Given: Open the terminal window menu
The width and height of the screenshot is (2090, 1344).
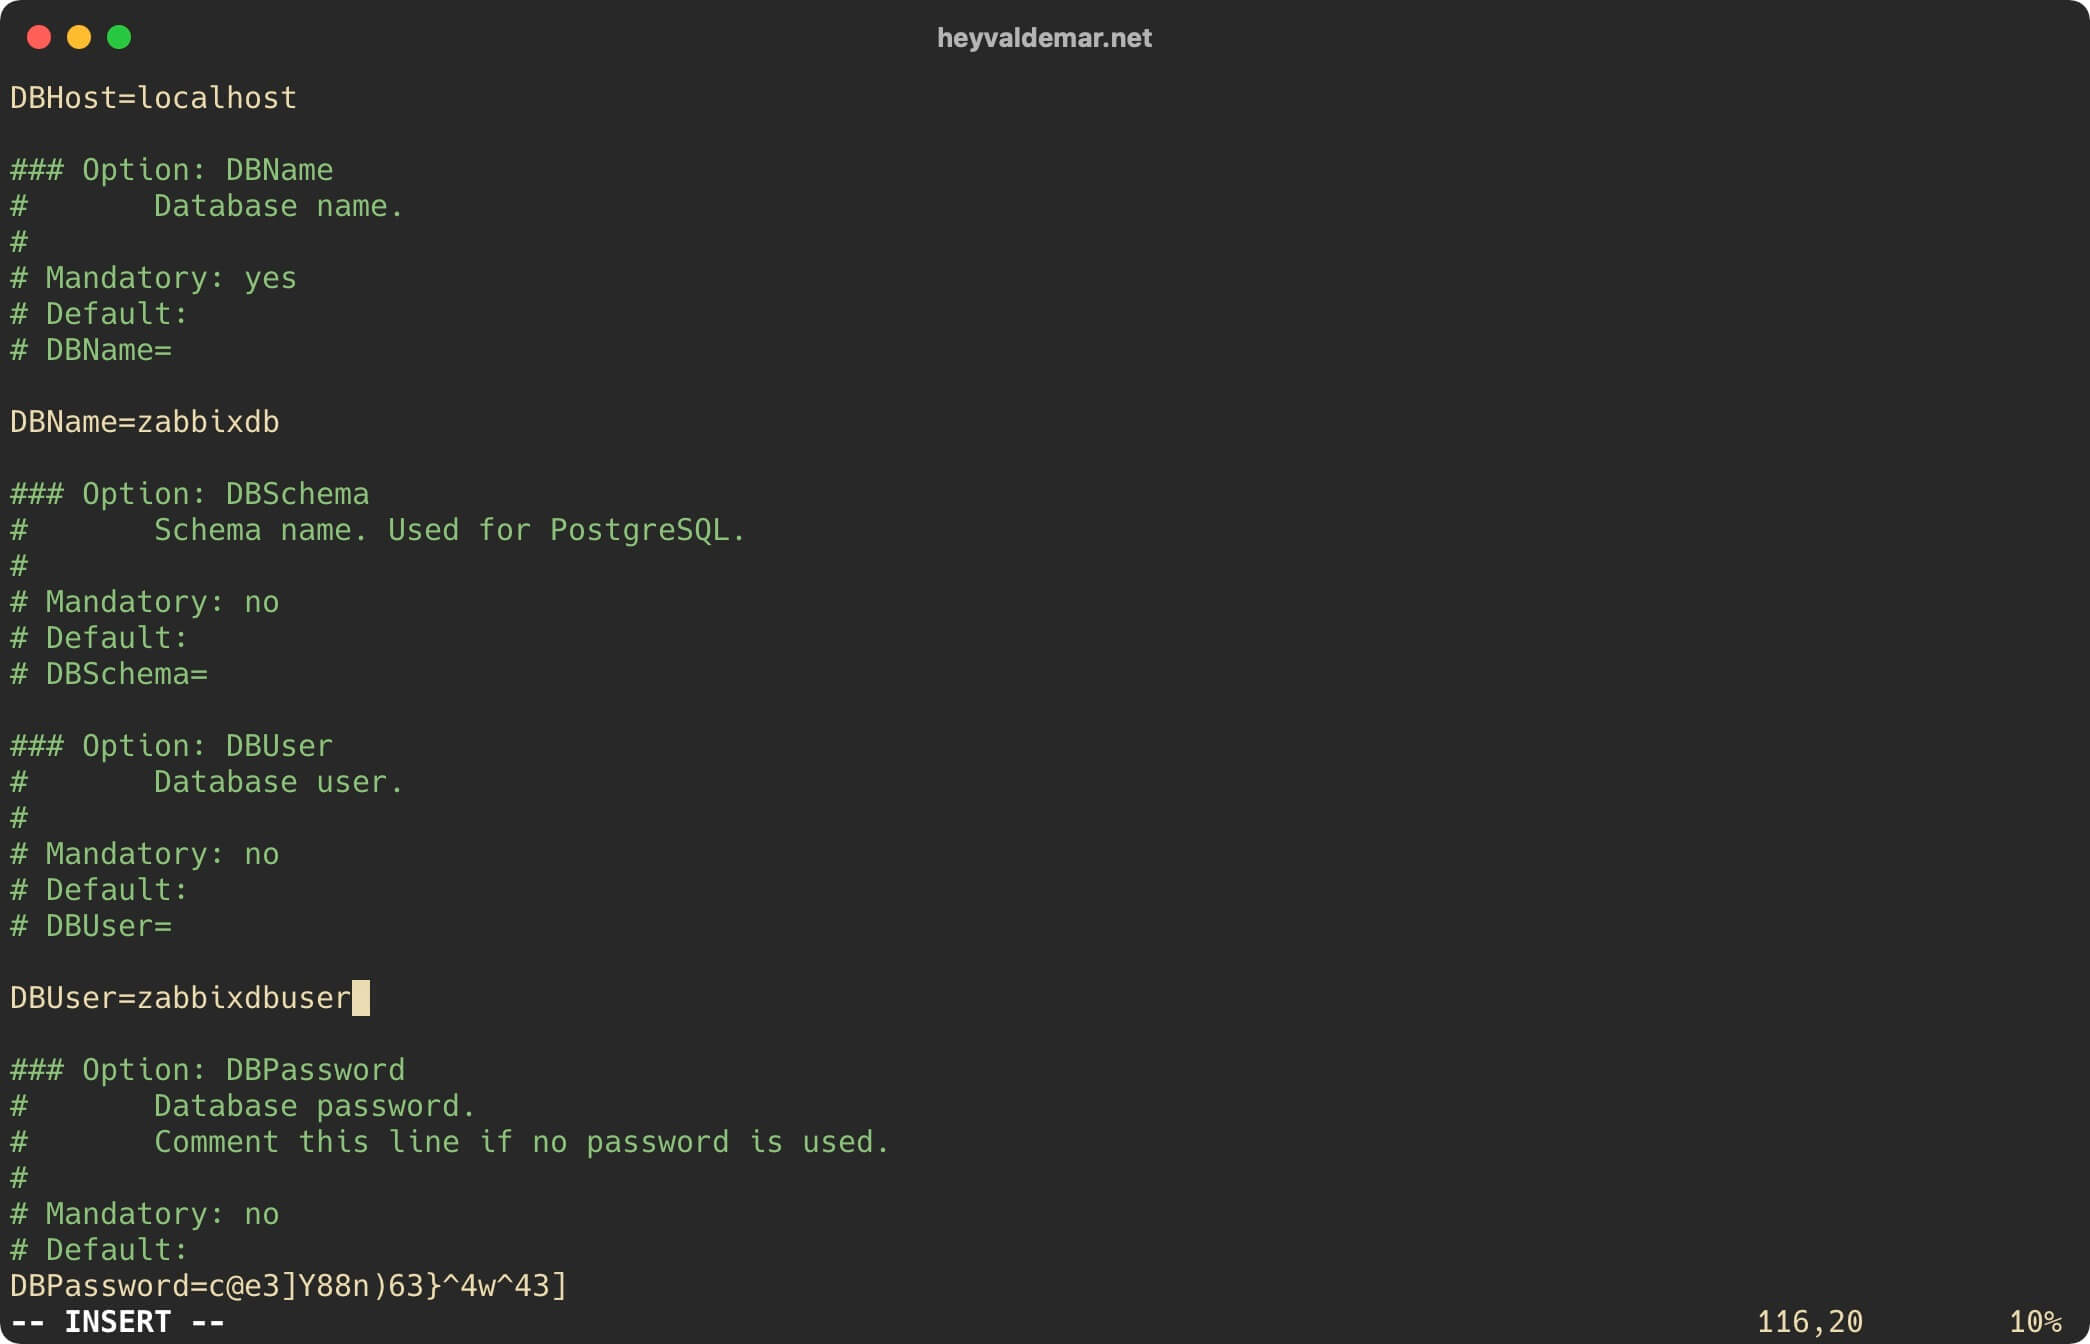Looking at the screenshot, I should pyautogui.click(x=1045, y=35).
